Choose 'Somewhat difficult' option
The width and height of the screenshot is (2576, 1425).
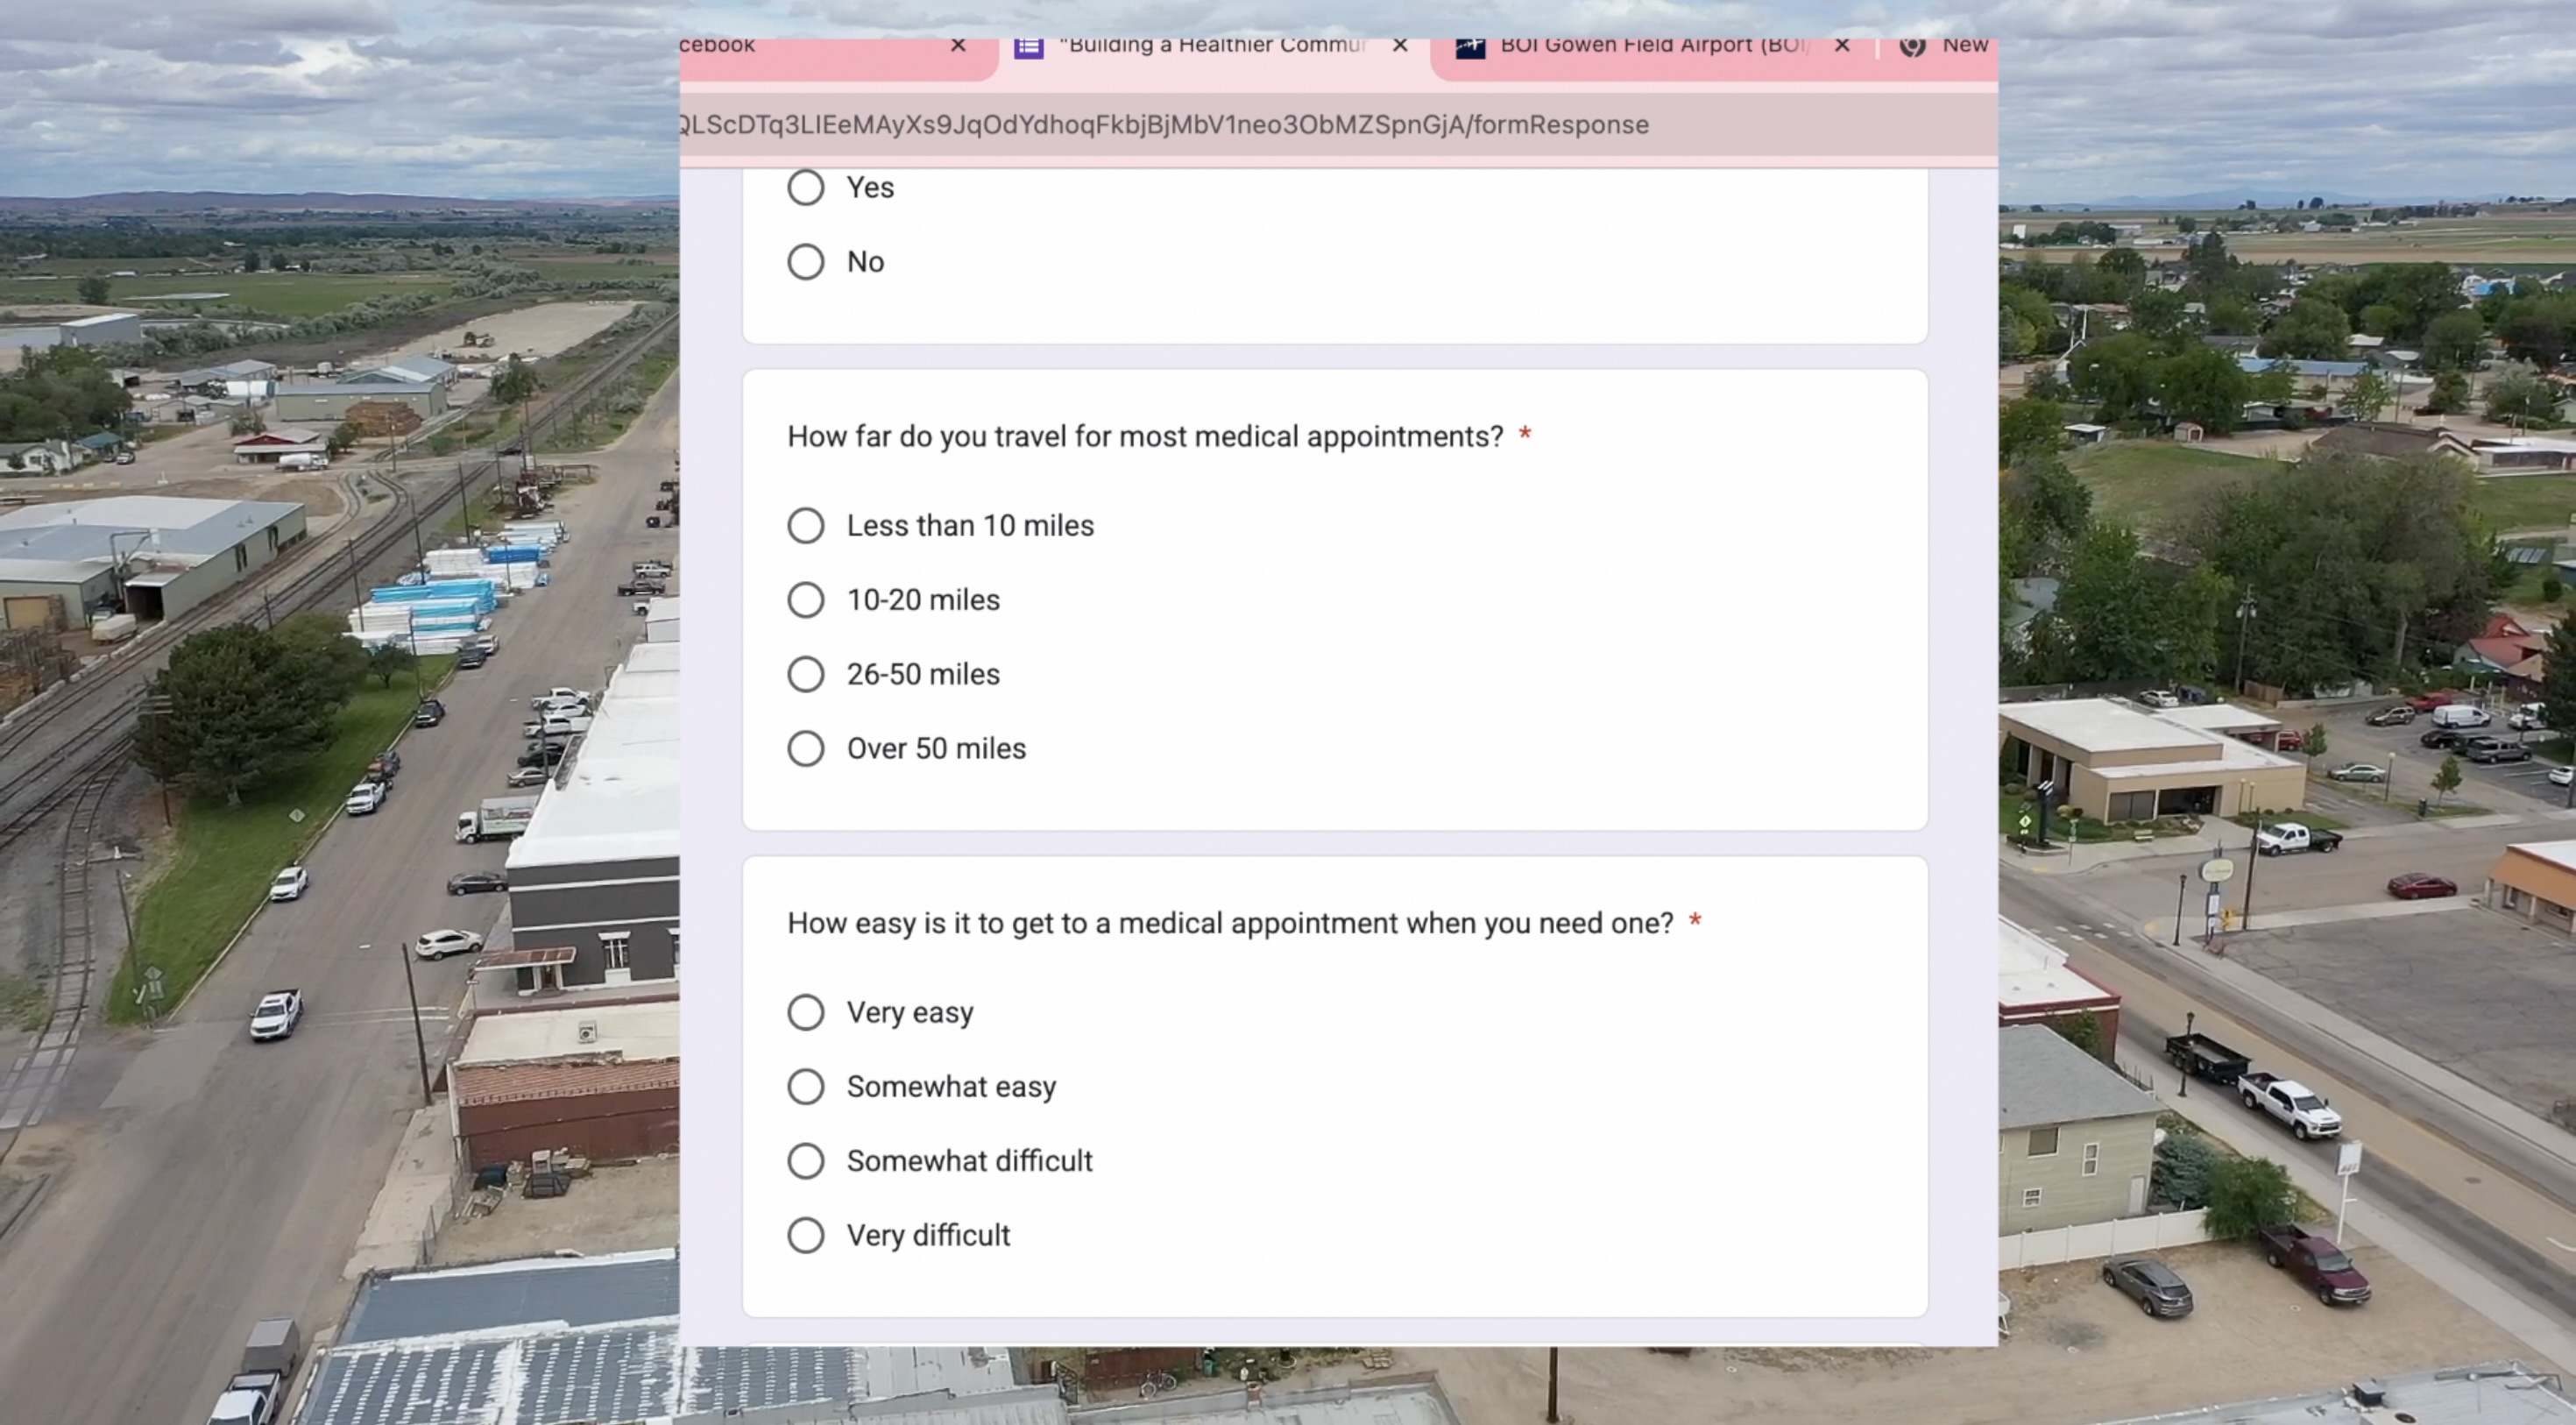tap(805, 1161)
